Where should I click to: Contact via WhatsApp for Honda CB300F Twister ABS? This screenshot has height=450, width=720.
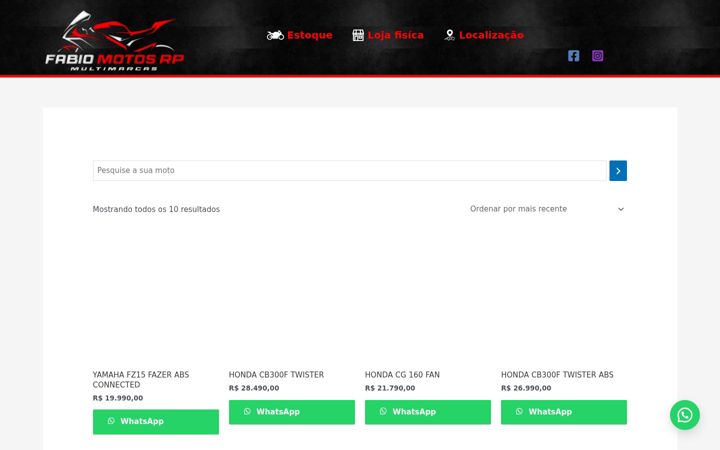click(x=563, y=412)
